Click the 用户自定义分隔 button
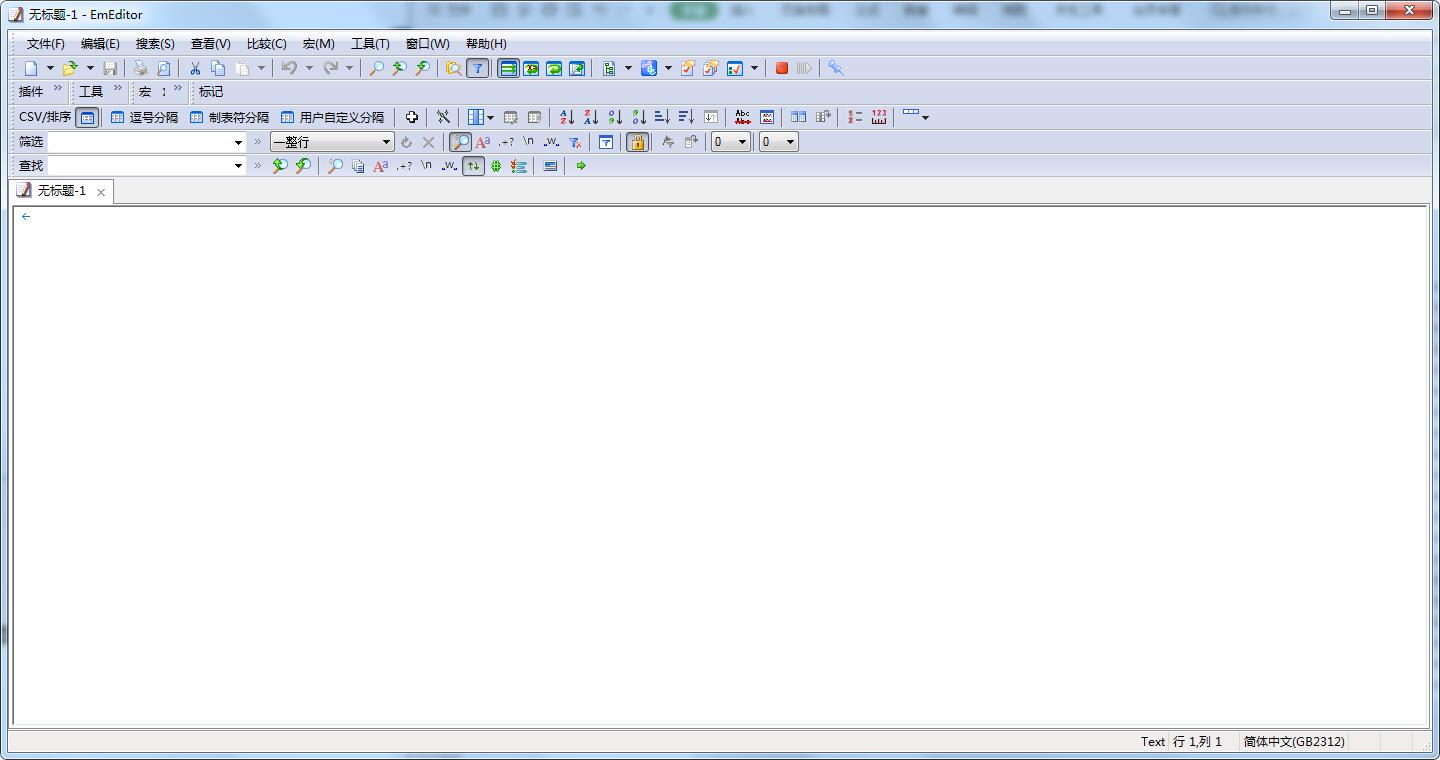The width and height of the screenshot is (1440, 760). pyautogui.click(x=332, y=117)
